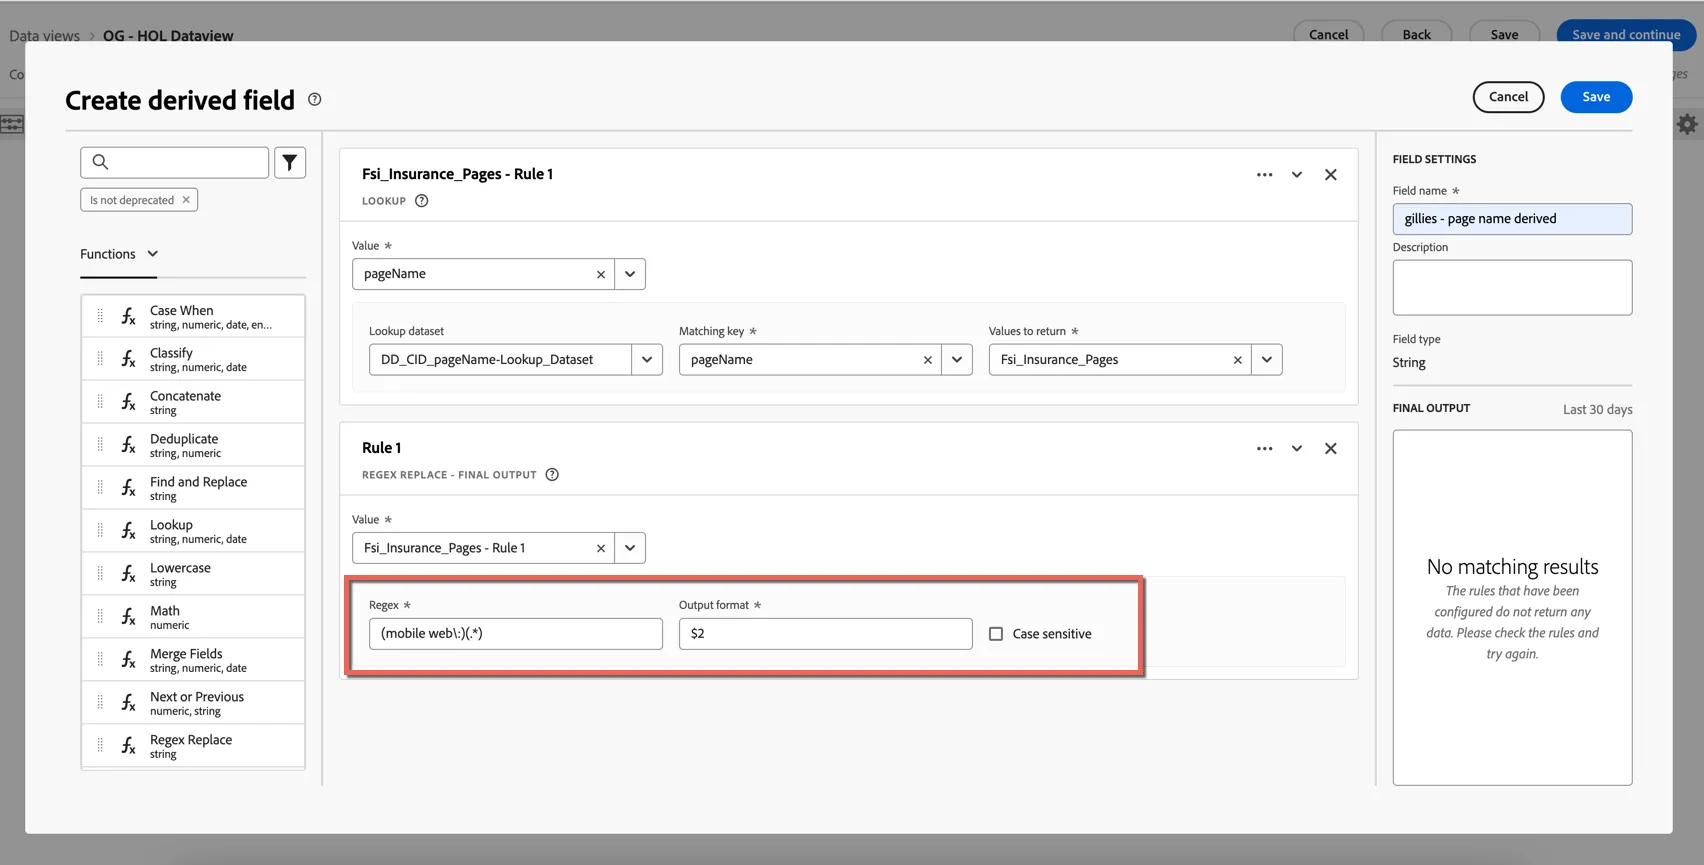The height and width of the screenshot is (865, 1704).
Task: Open settings gear in background Dataview page
Action: coord(1687,124)
